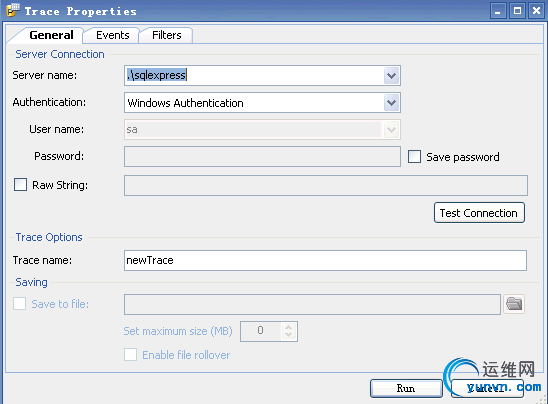Image resolution: width=548 pixels, height=404 pixels.
Task: Click the Raw String text field
Action: [x=326, y=186]
